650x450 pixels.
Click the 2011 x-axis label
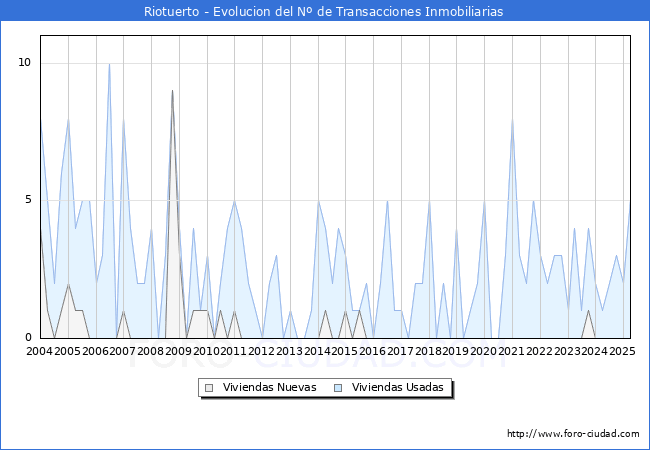pos(233,351)
